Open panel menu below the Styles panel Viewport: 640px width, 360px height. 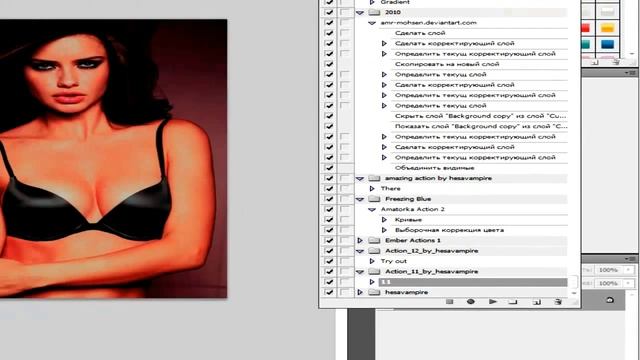[631, 73]
